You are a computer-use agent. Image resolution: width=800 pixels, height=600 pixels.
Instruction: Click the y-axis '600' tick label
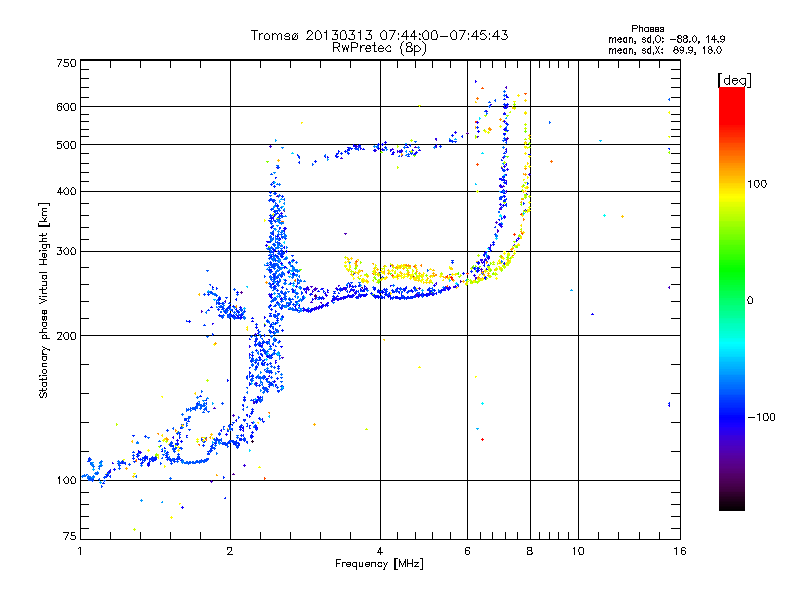pyautogui.click(x=67, y=107)
